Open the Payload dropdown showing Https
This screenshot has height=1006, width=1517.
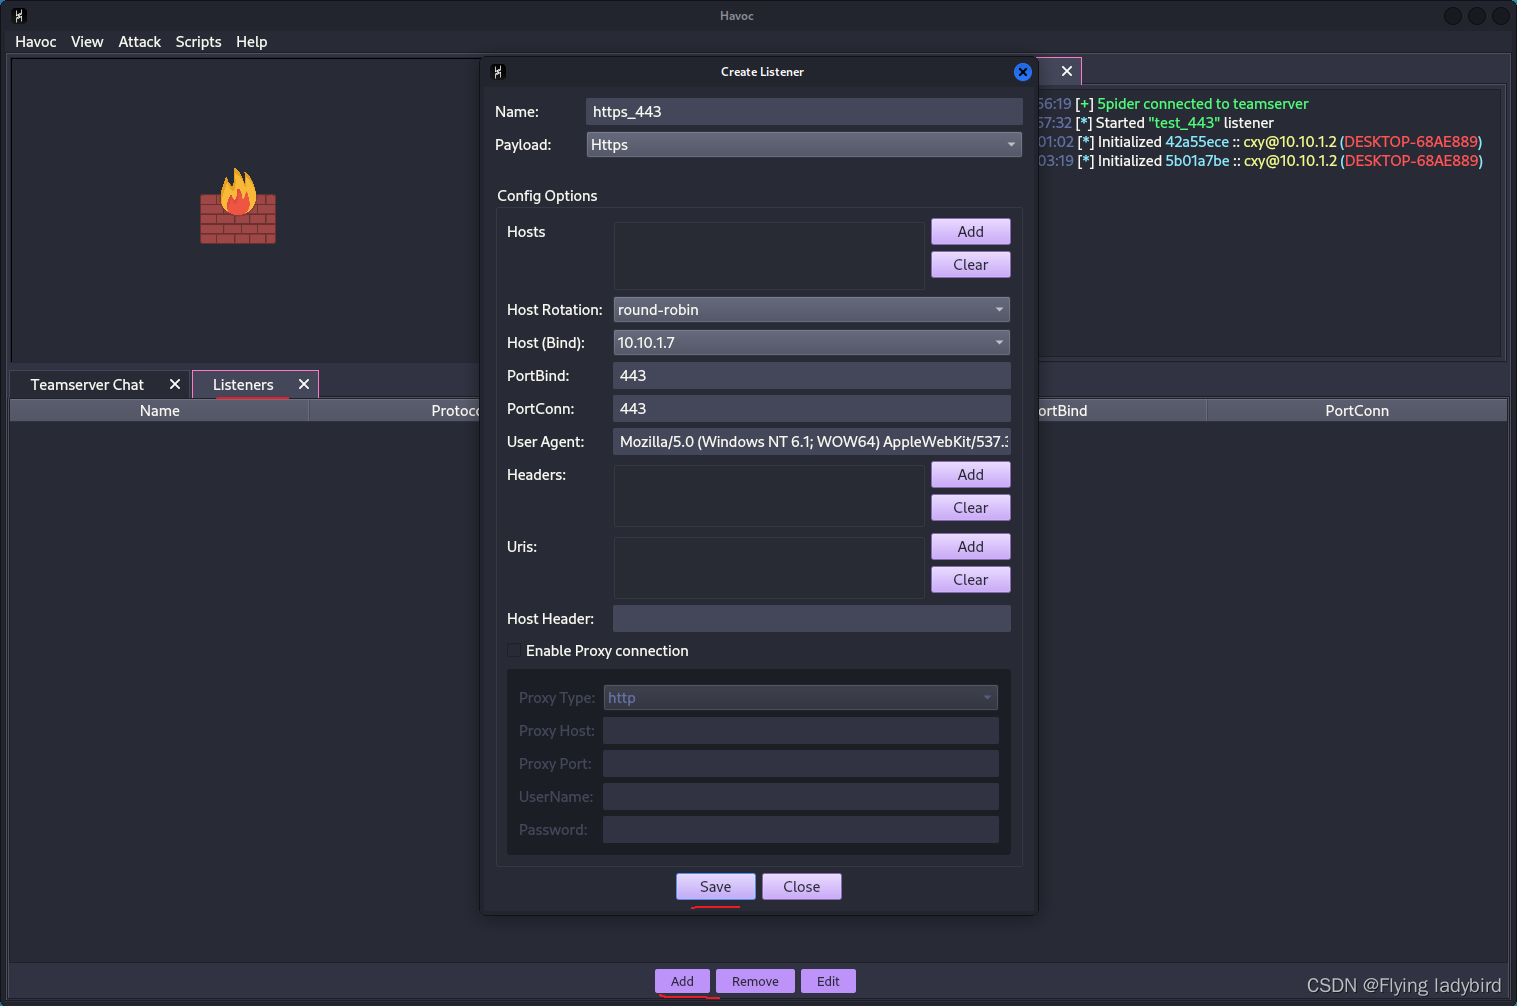(804, 145)
